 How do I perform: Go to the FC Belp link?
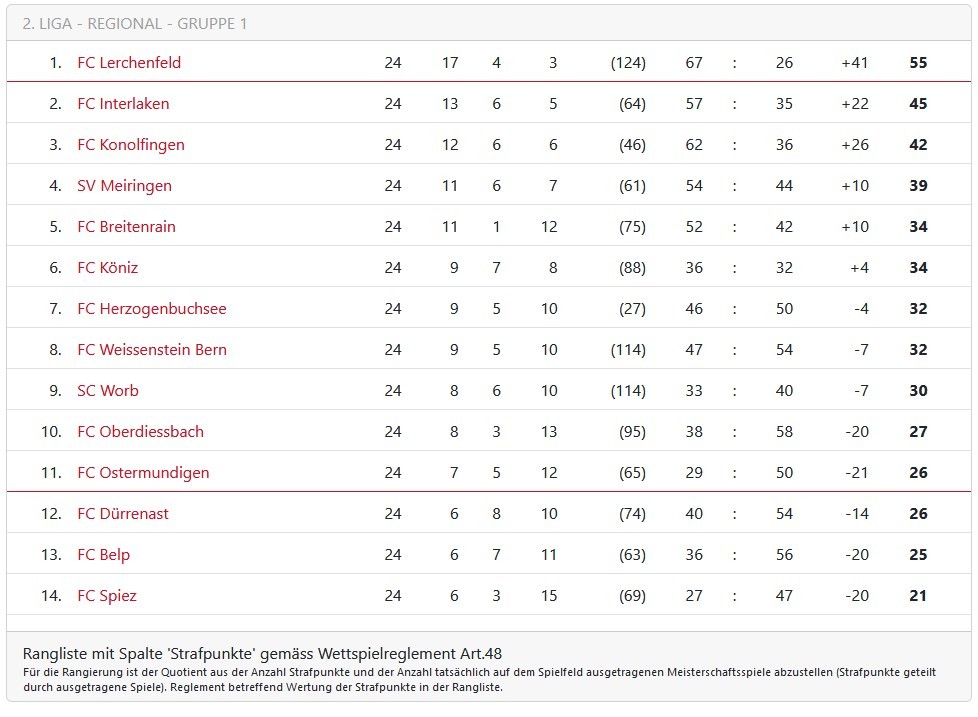point(103,555)
